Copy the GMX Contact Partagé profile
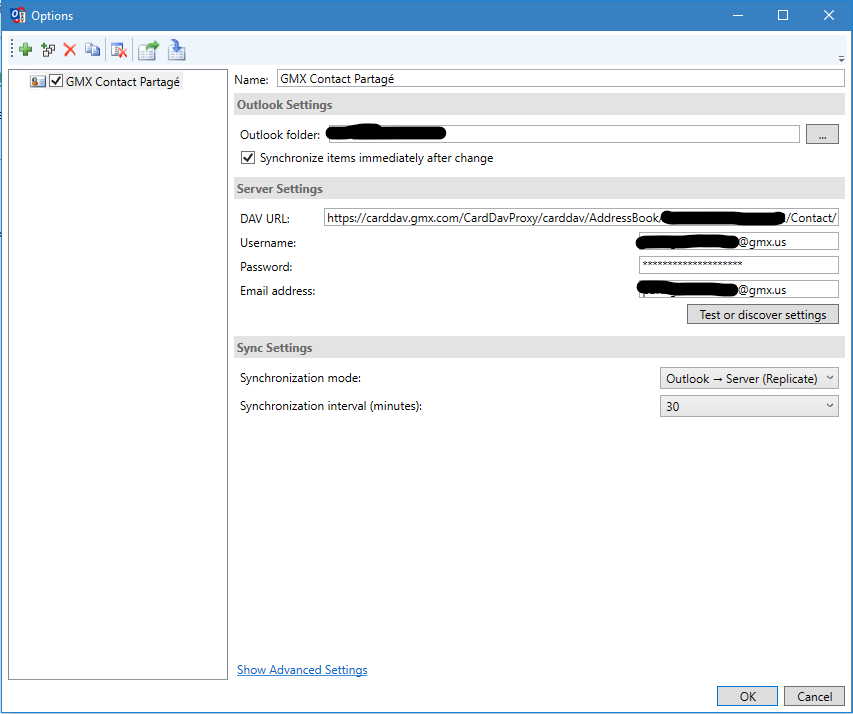 pyautogui.click(x=93, y=49)
